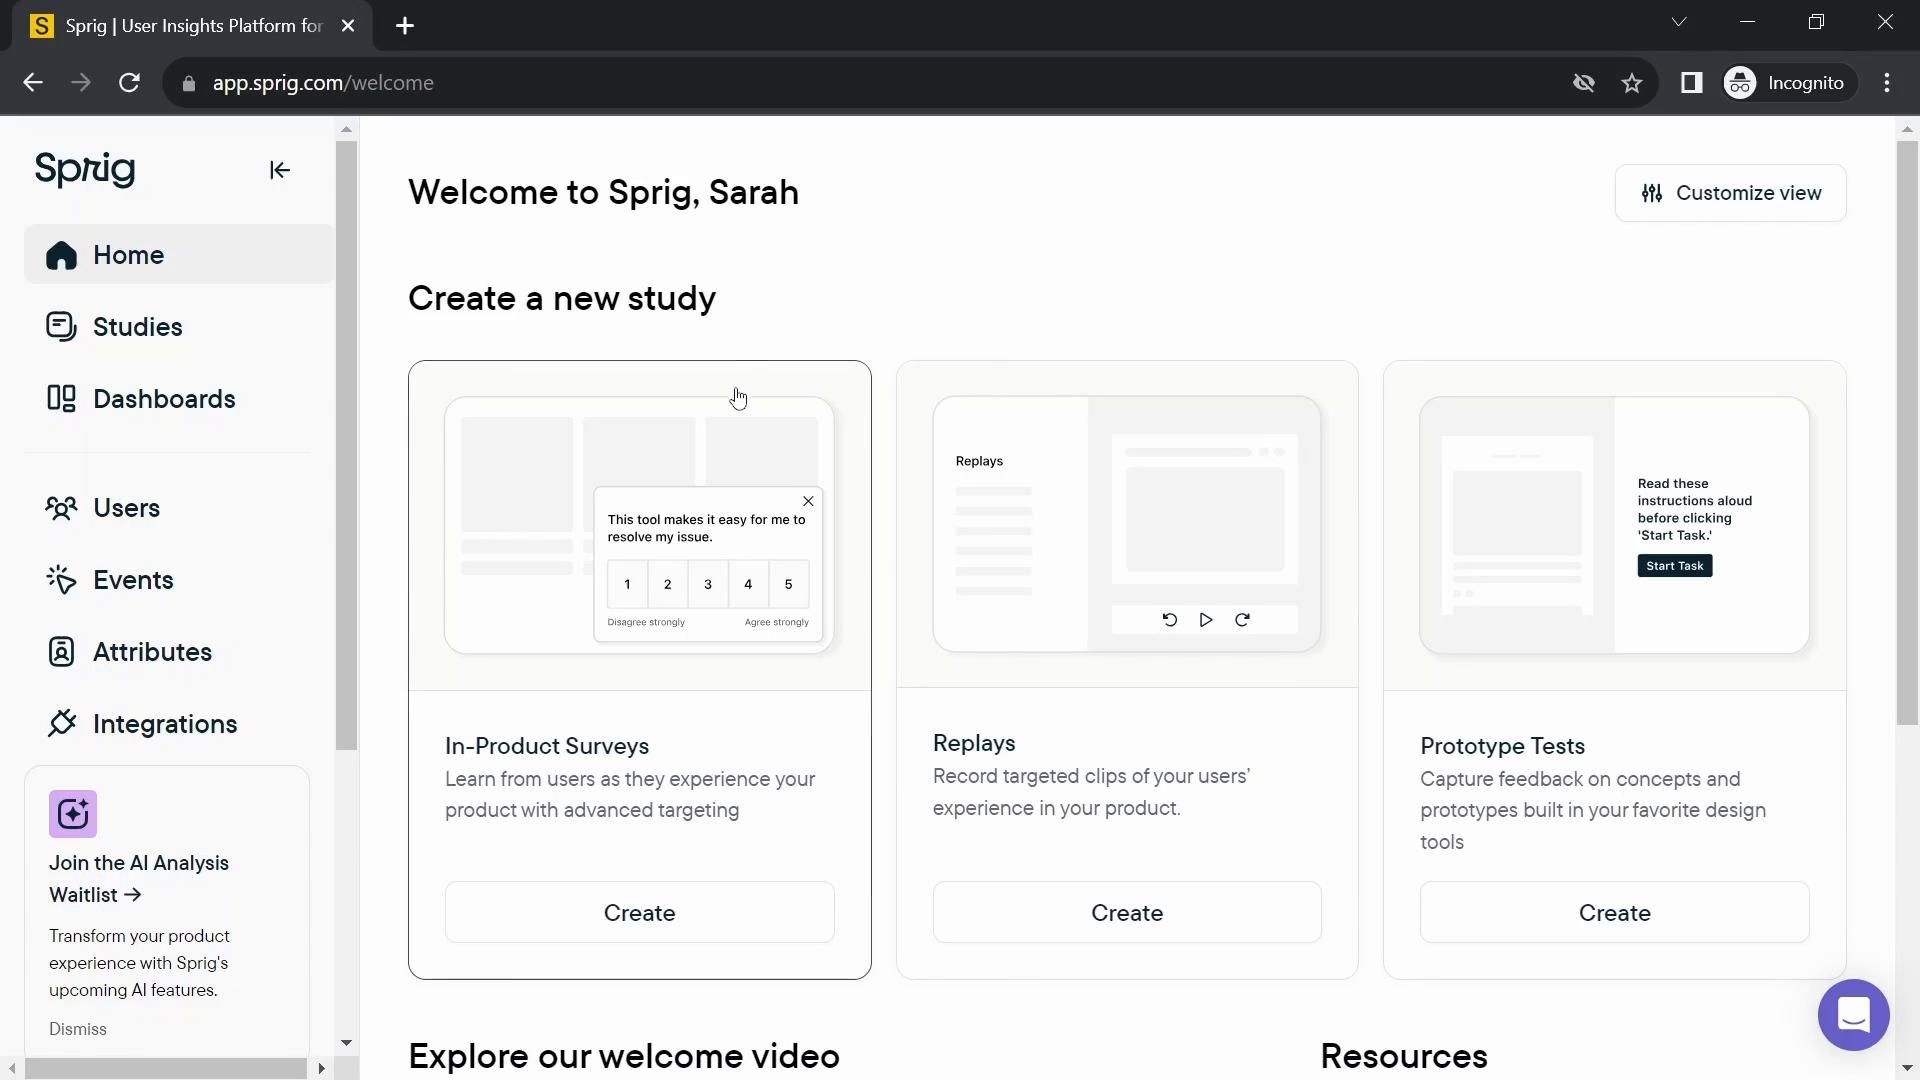1920x1080 pixels.
Task: Create a new Prototype Test
Action: click(x=1614, y=913)
